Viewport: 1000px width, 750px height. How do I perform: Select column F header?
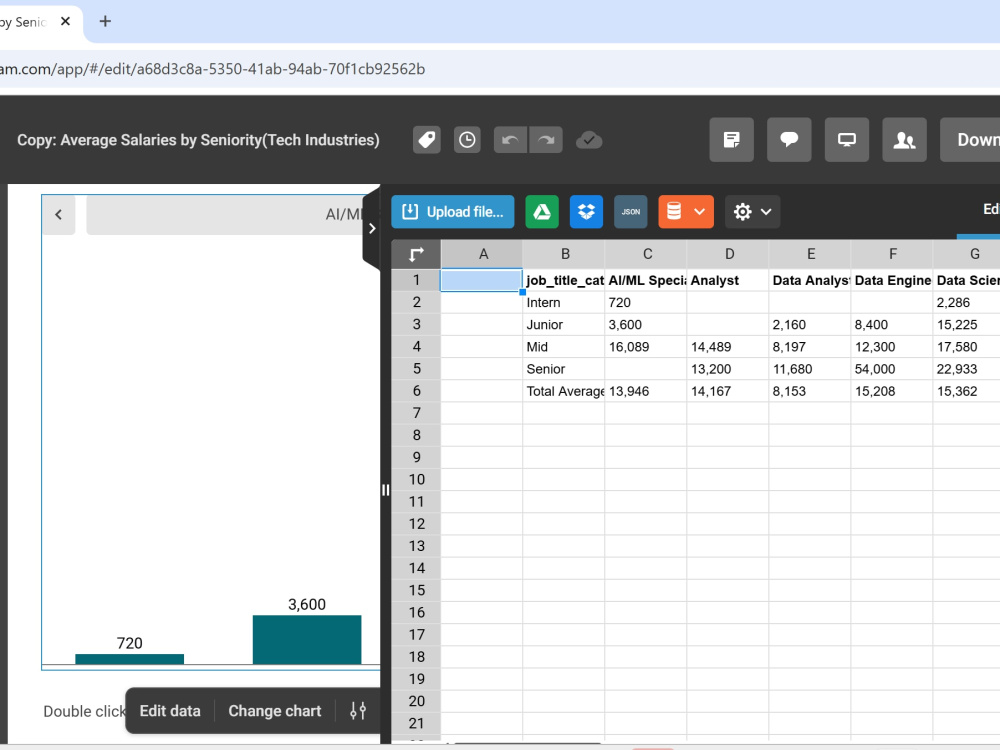pos(893,254)
